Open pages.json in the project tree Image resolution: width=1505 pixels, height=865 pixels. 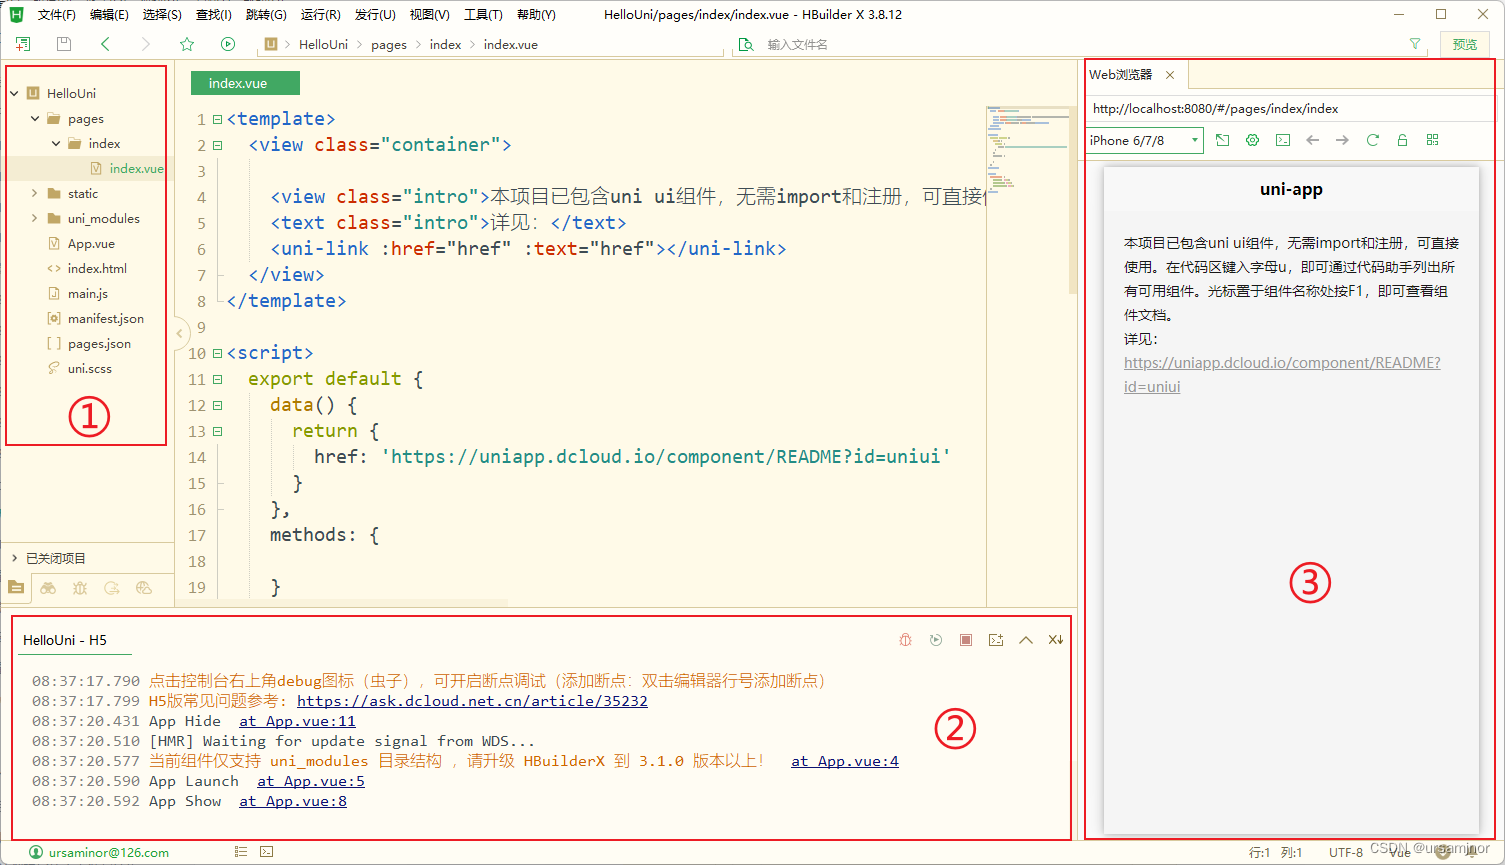click(x=99, y=344)
